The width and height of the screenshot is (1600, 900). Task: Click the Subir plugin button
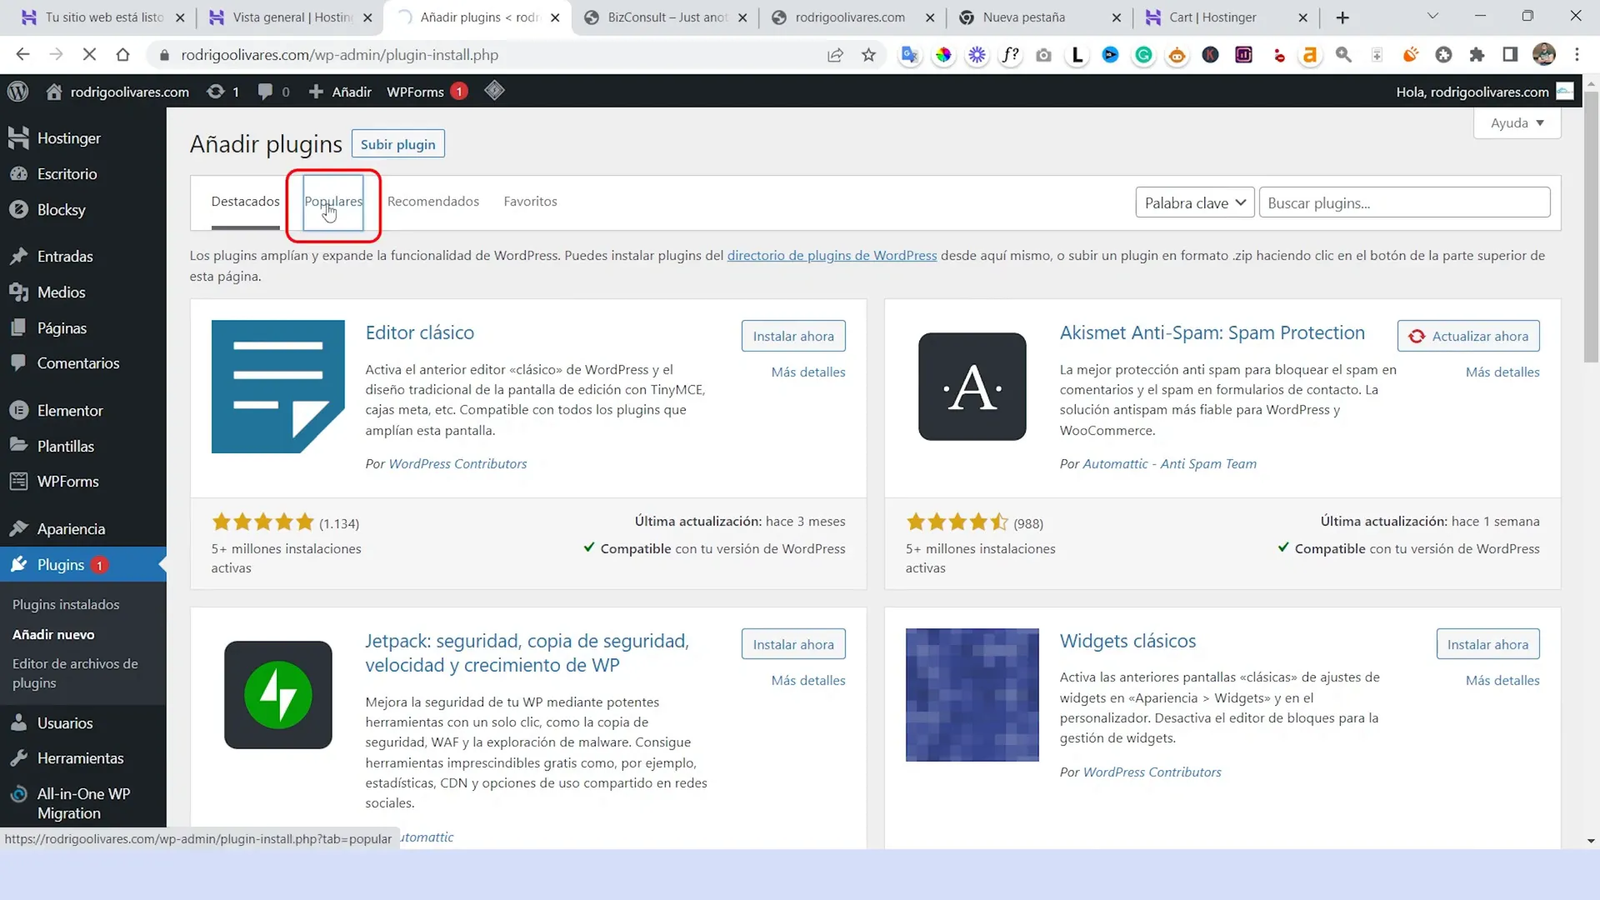pyautogui.click(x=398, y=143)
